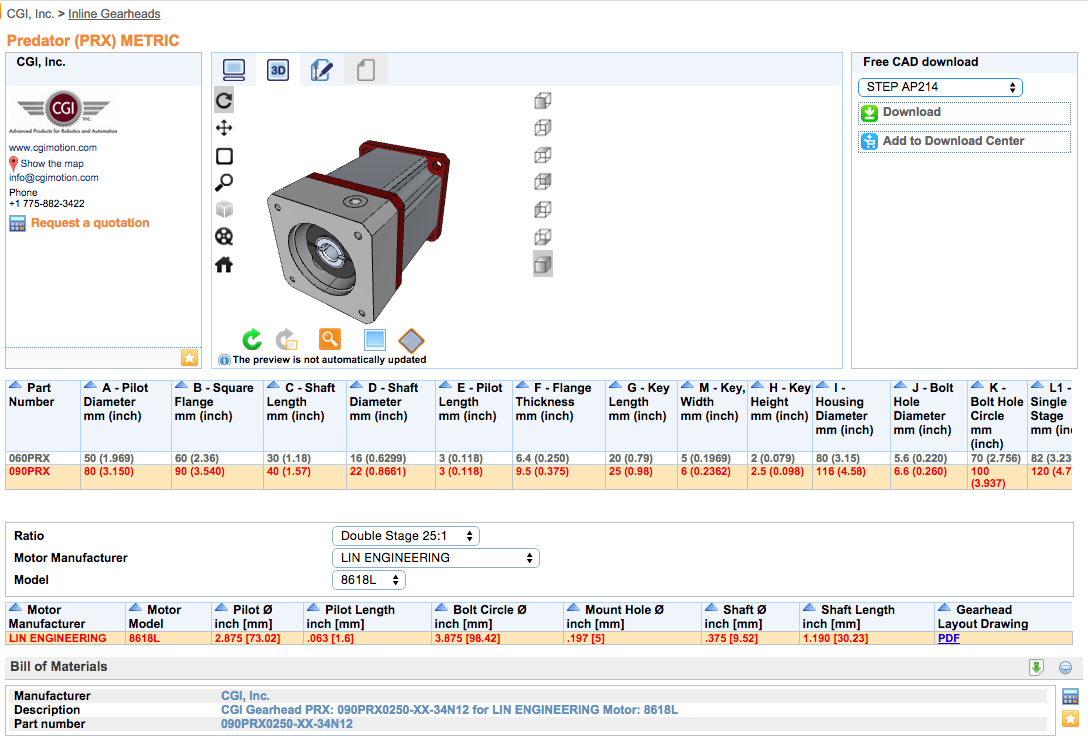Click the greyed cube section tool
1088x743 pixels.
(223, 210)
